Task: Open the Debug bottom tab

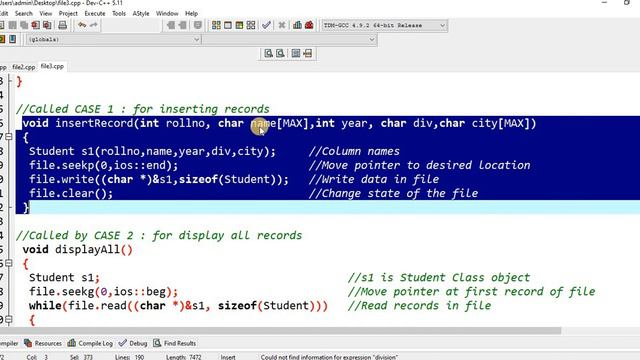Action: pos(133,343)
